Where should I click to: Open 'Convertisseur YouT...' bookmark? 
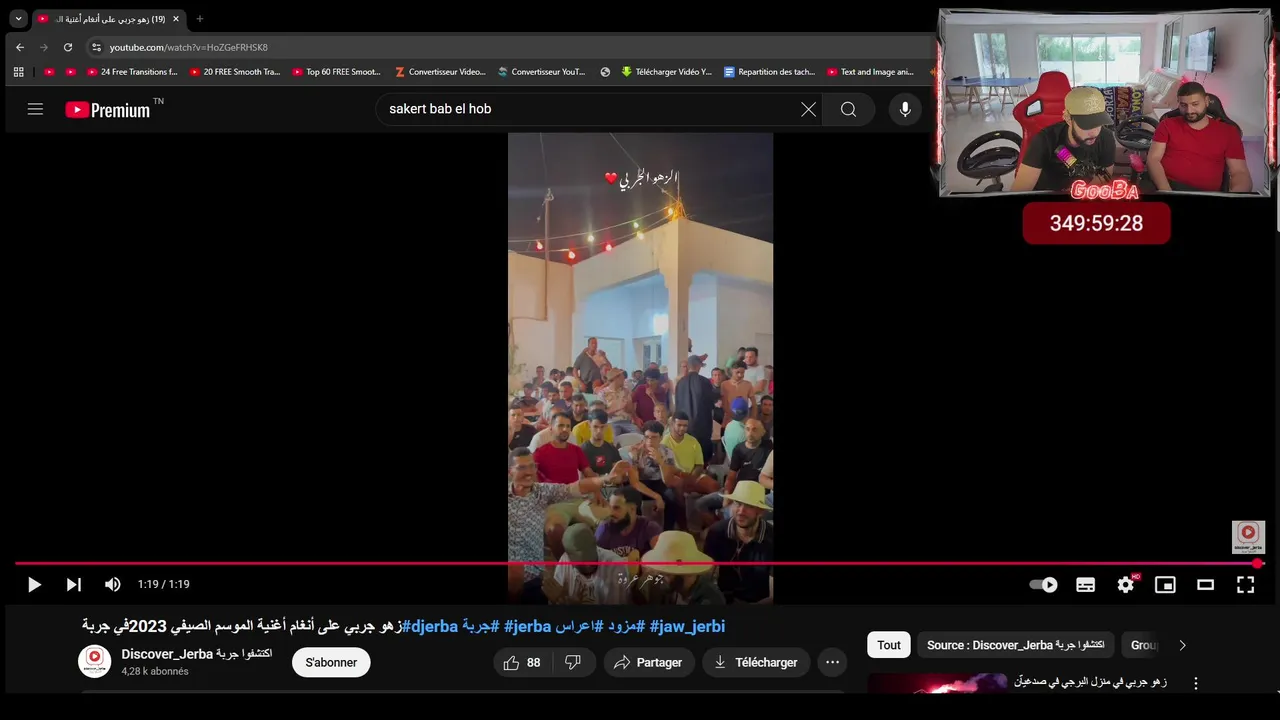tap(542, 72)
